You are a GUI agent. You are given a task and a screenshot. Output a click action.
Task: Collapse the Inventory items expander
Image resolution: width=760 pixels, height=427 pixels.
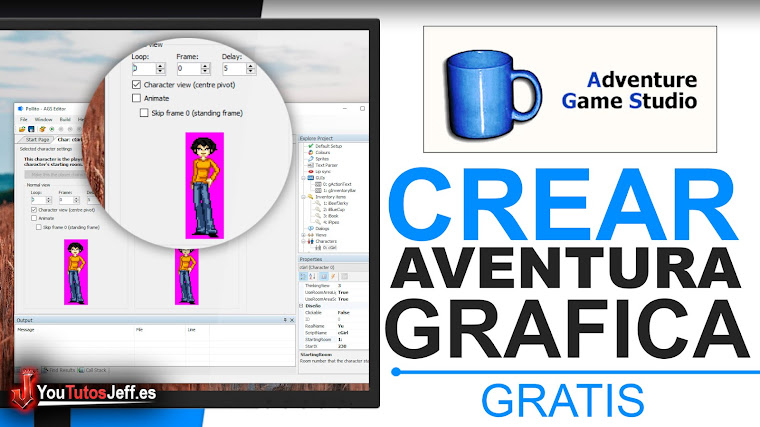point(304,197)
